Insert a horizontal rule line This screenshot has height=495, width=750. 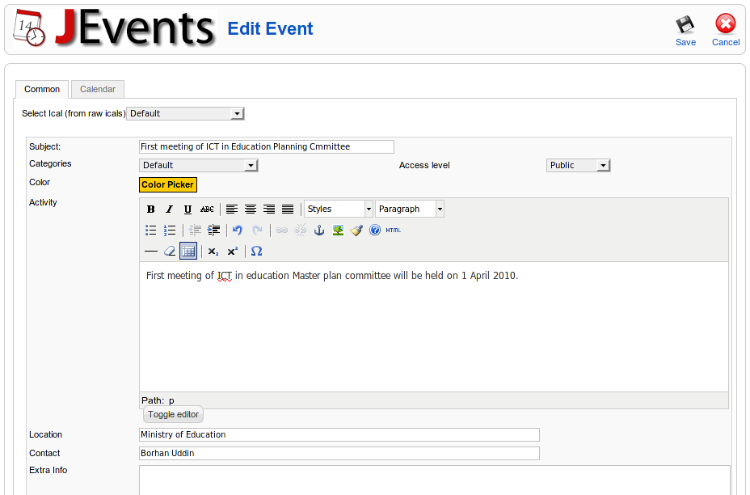tap(151, 251)
